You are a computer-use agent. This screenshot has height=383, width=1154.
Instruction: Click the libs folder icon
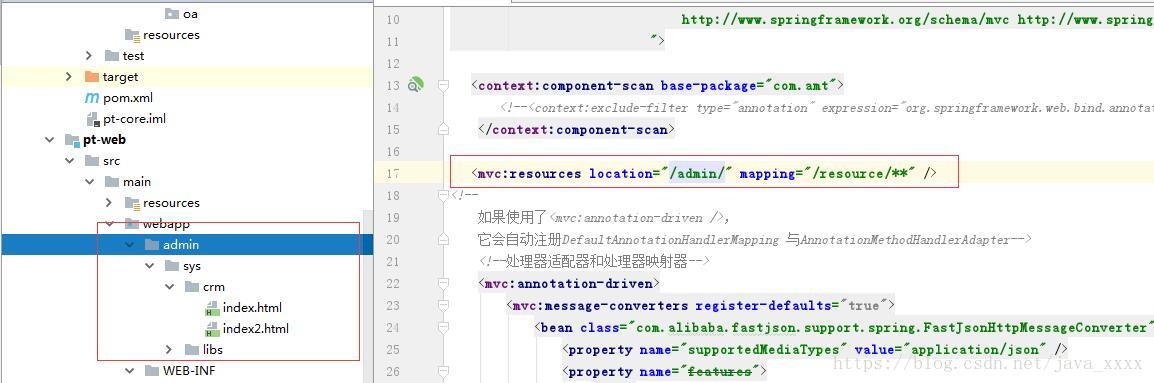(x=192, y=349)
